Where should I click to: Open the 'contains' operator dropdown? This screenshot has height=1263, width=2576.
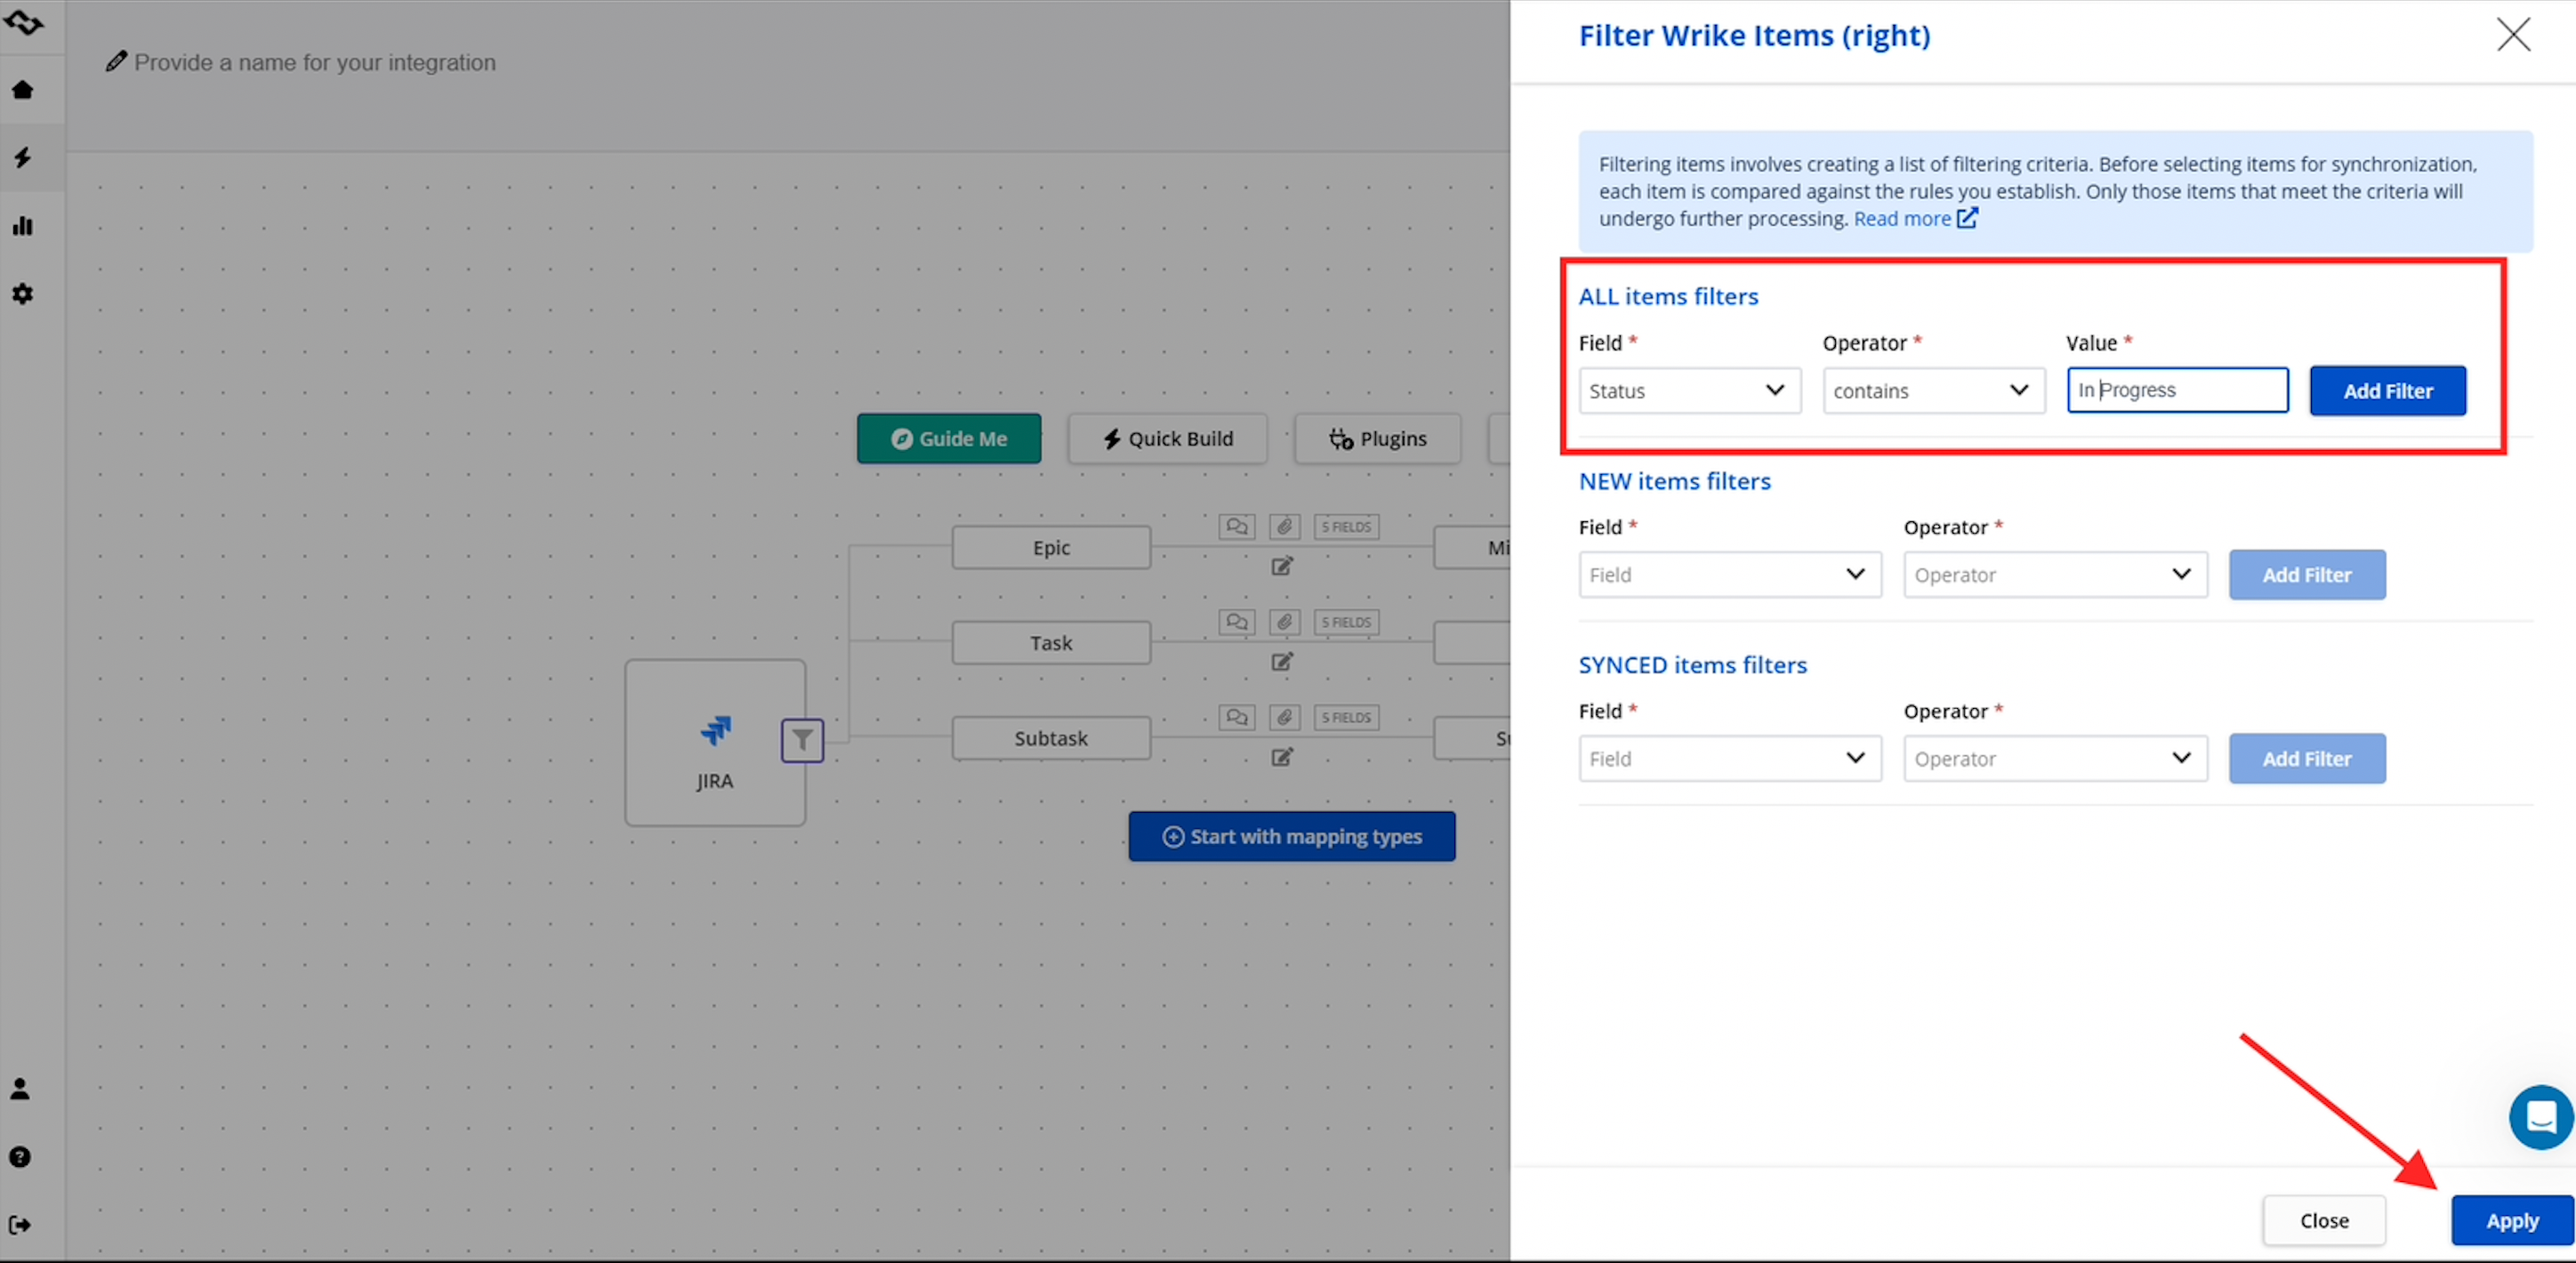1932,391
